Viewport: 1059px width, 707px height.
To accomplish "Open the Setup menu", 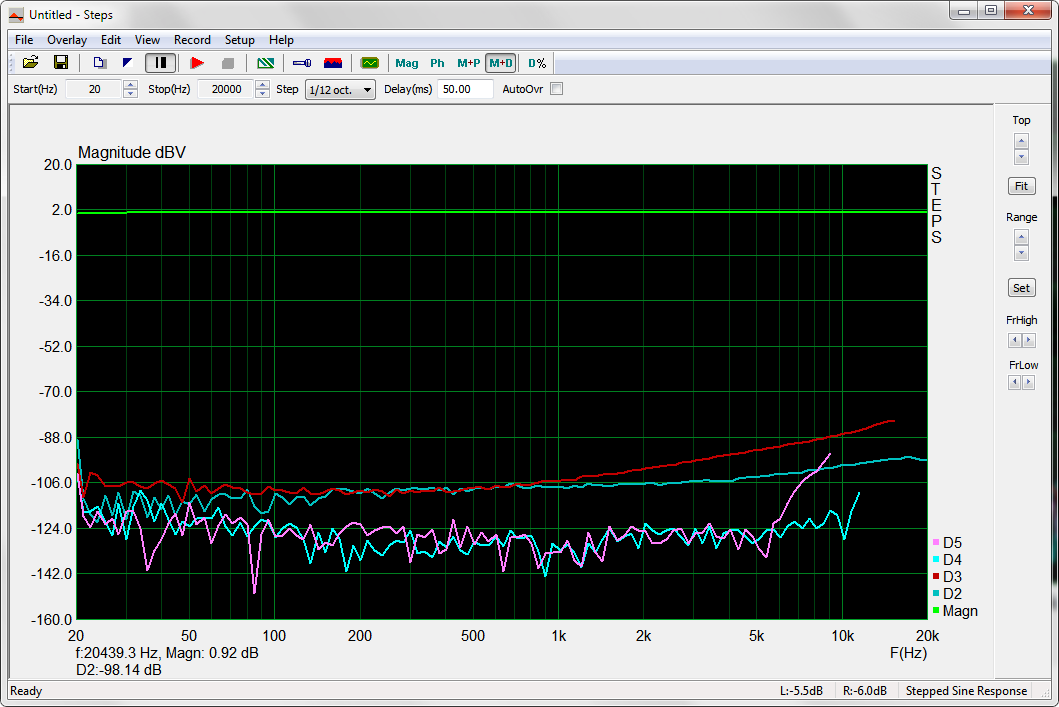I will coord(239,40).
